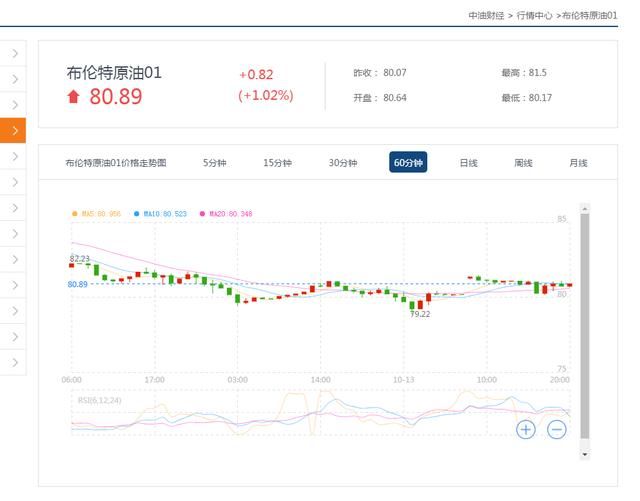
Task: Click the 17:00 time axis label
Action: pyautogui.click(x=154, y=380)
